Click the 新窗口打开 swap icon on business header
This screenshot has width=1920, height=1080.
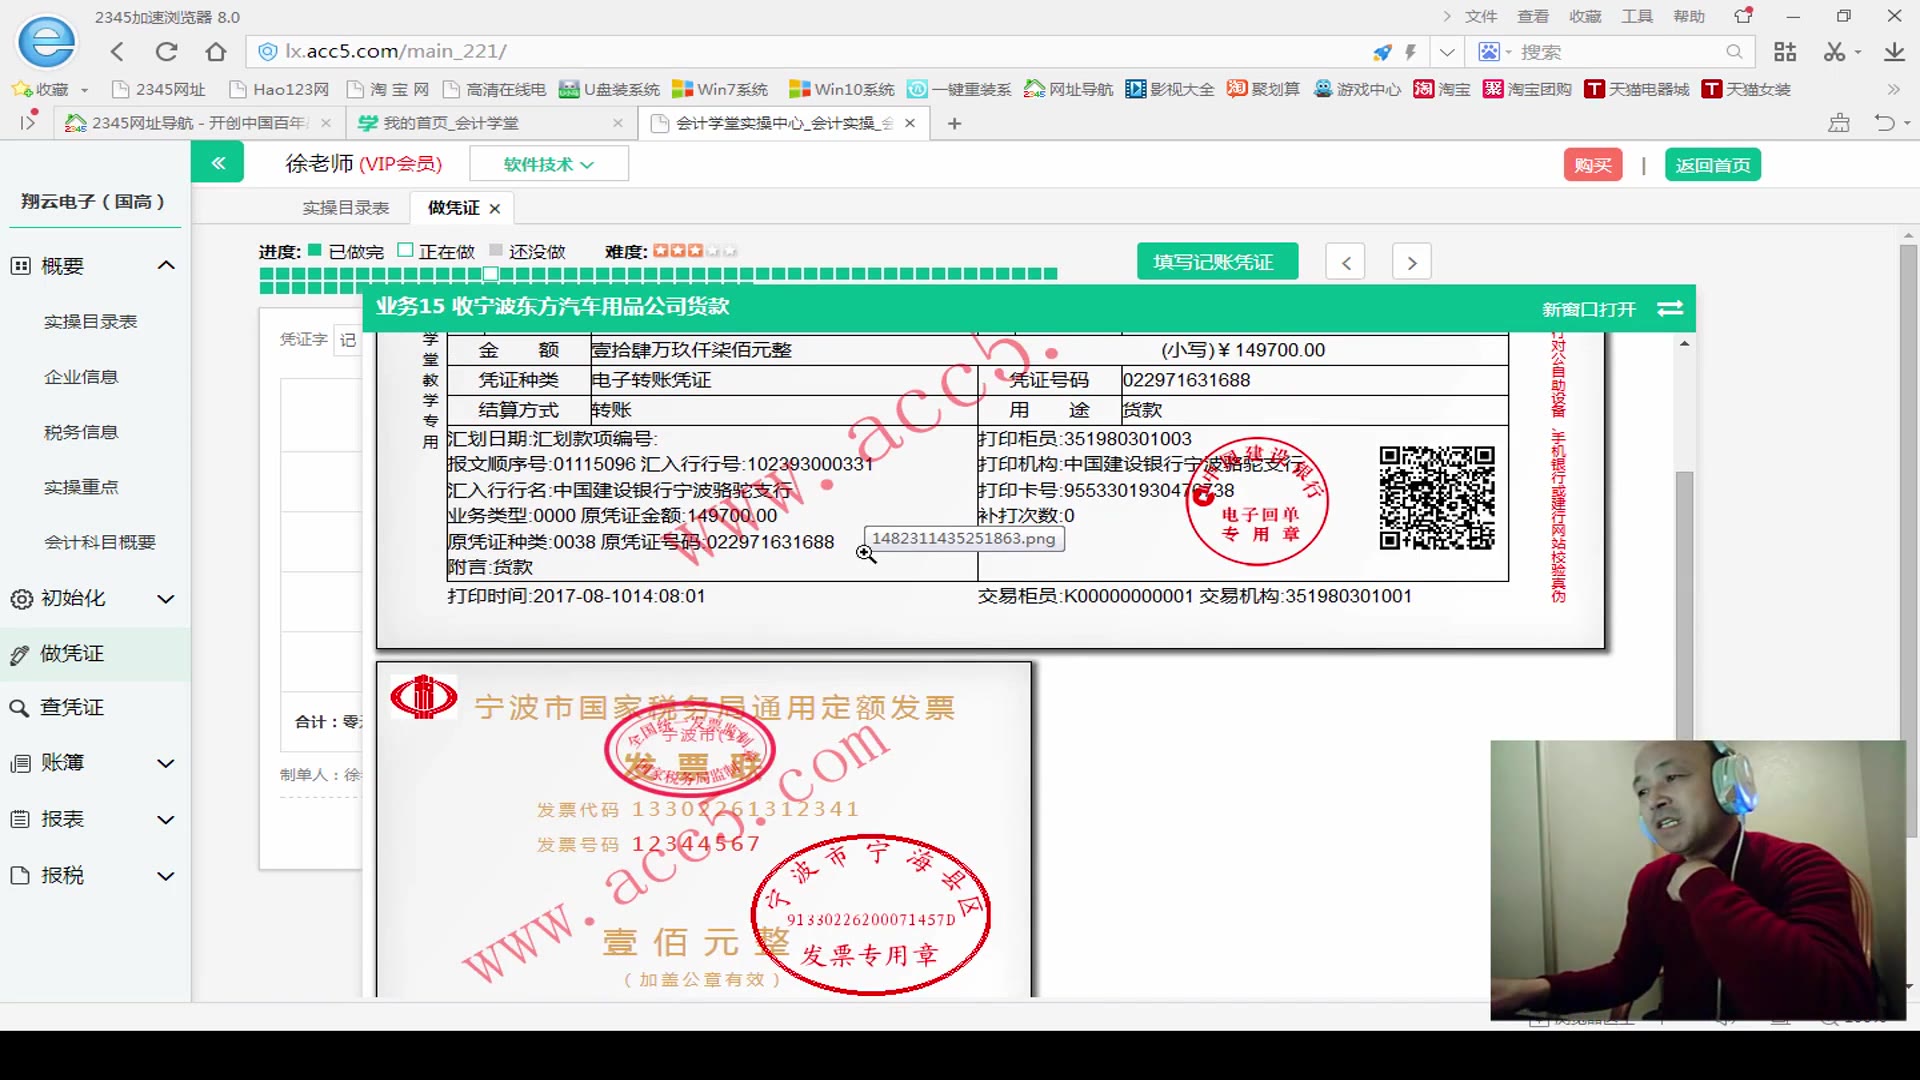1670,309
